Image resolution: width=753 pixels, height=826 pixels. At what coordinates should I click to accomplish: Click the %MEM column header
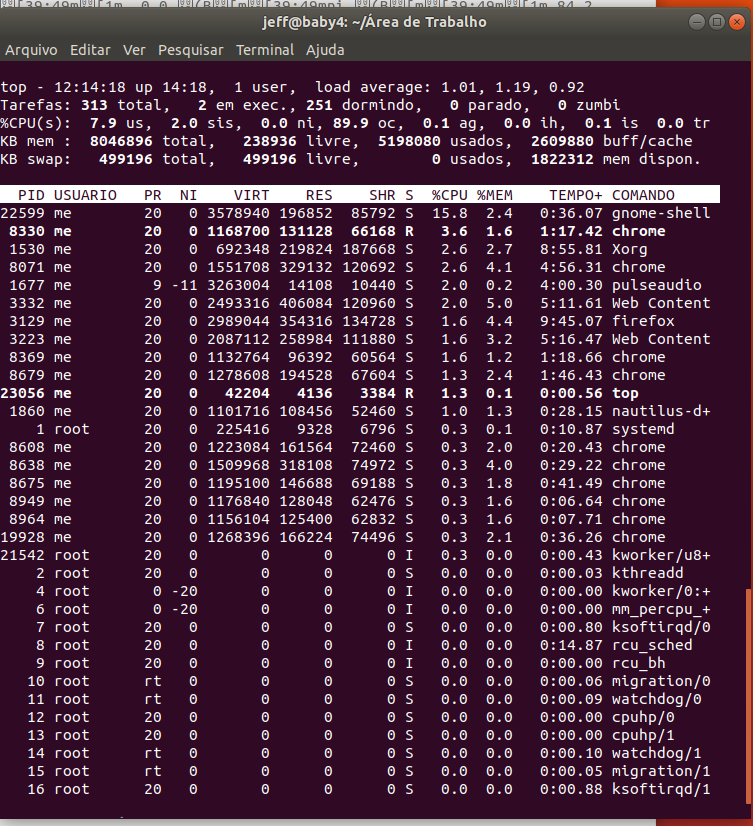tap(495, 195)
